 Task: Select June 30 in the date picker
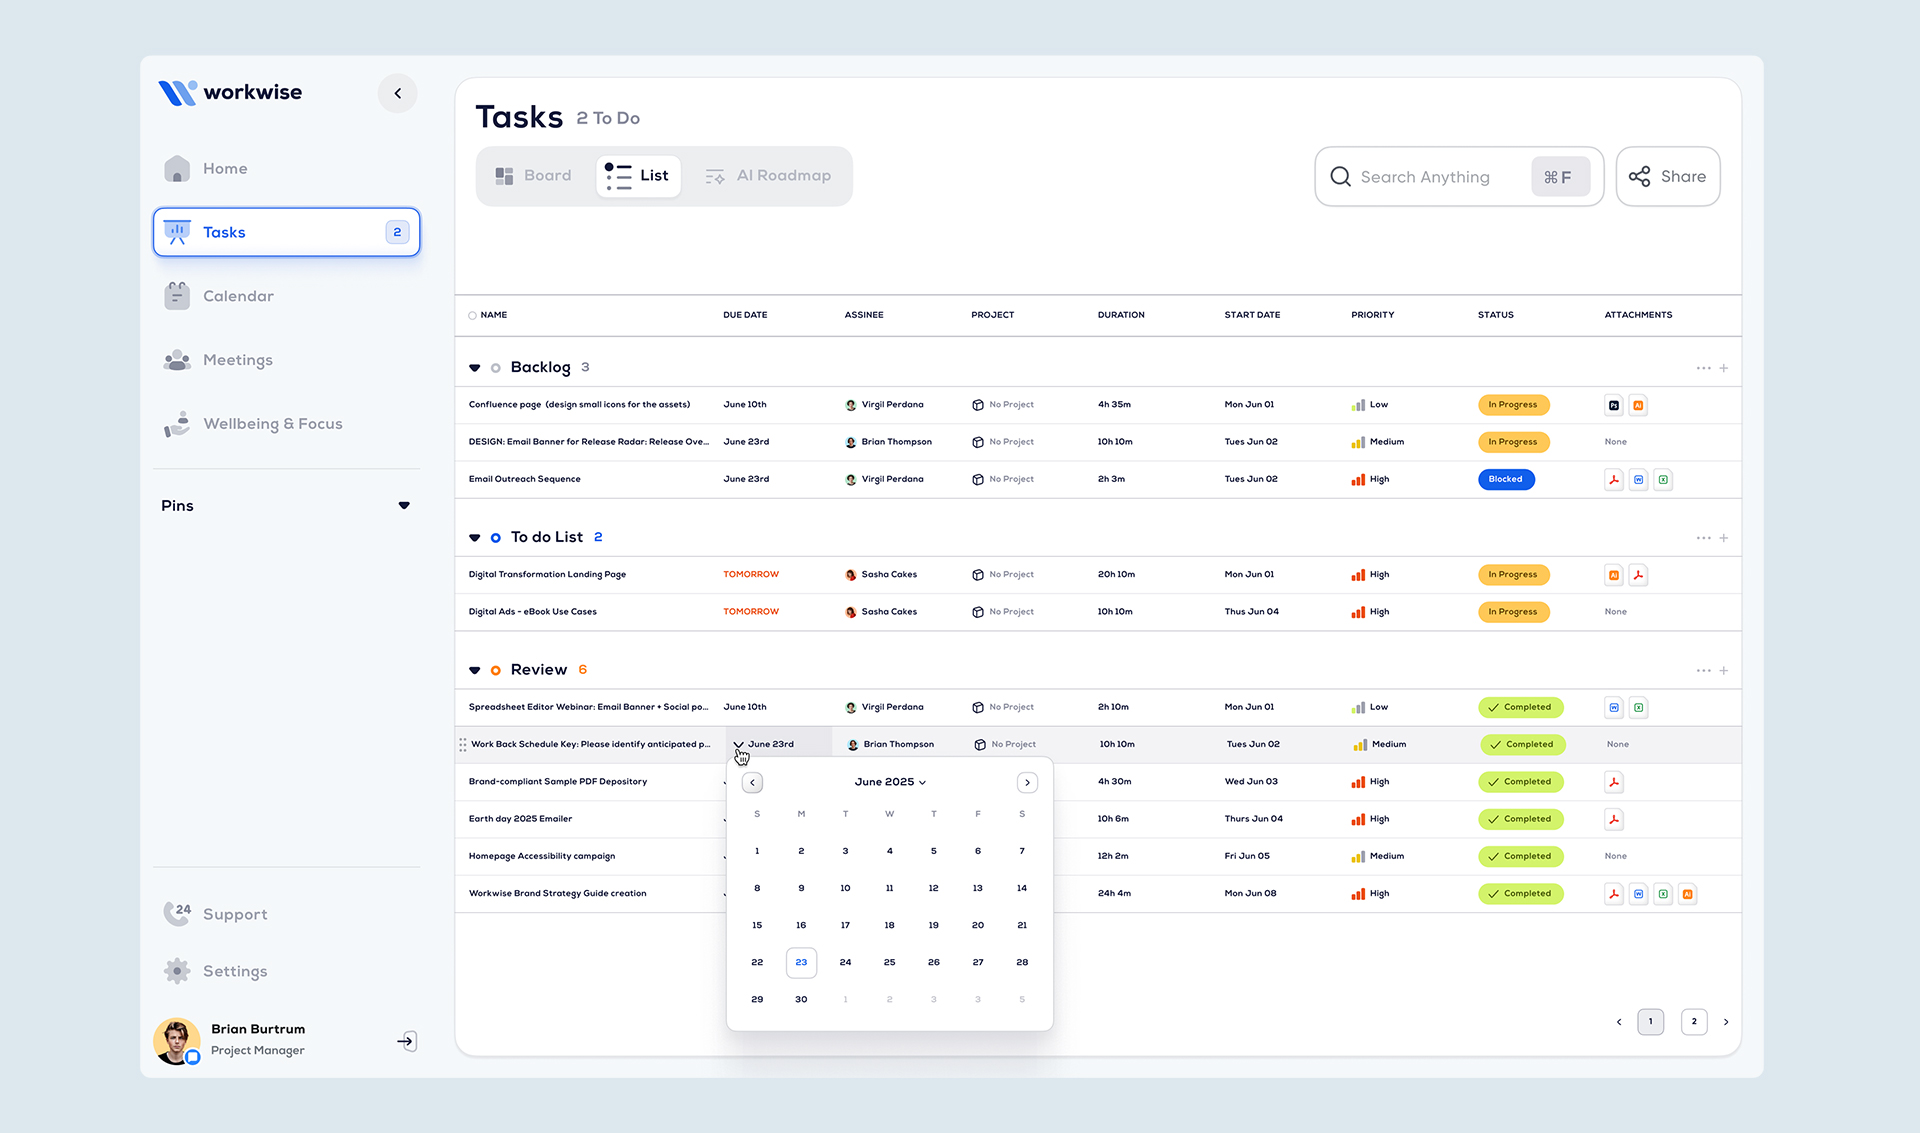800,998
